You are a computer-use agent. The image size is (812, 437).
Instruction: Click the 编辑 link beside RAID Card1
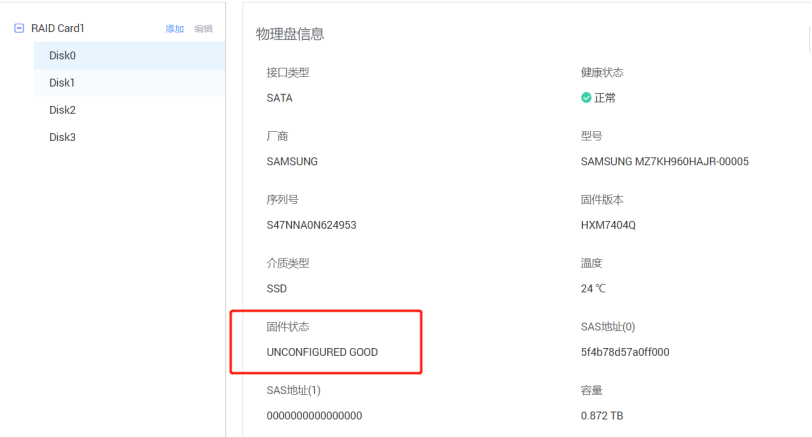click(203, 29)
